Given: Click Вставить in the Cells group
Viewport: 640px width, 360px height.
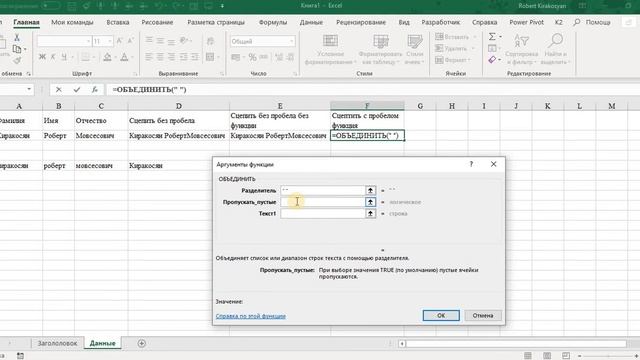Looking at the screenshot, I should point(456,37).
